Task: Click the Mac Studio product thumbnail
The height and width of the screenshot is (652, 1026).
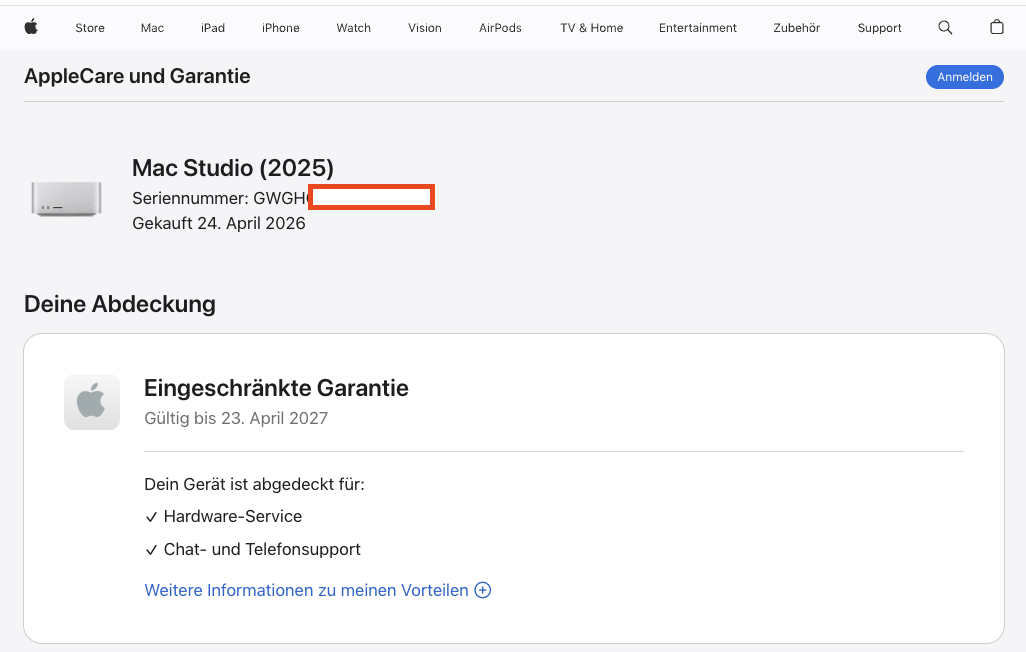Action: (x=66, y=198)
